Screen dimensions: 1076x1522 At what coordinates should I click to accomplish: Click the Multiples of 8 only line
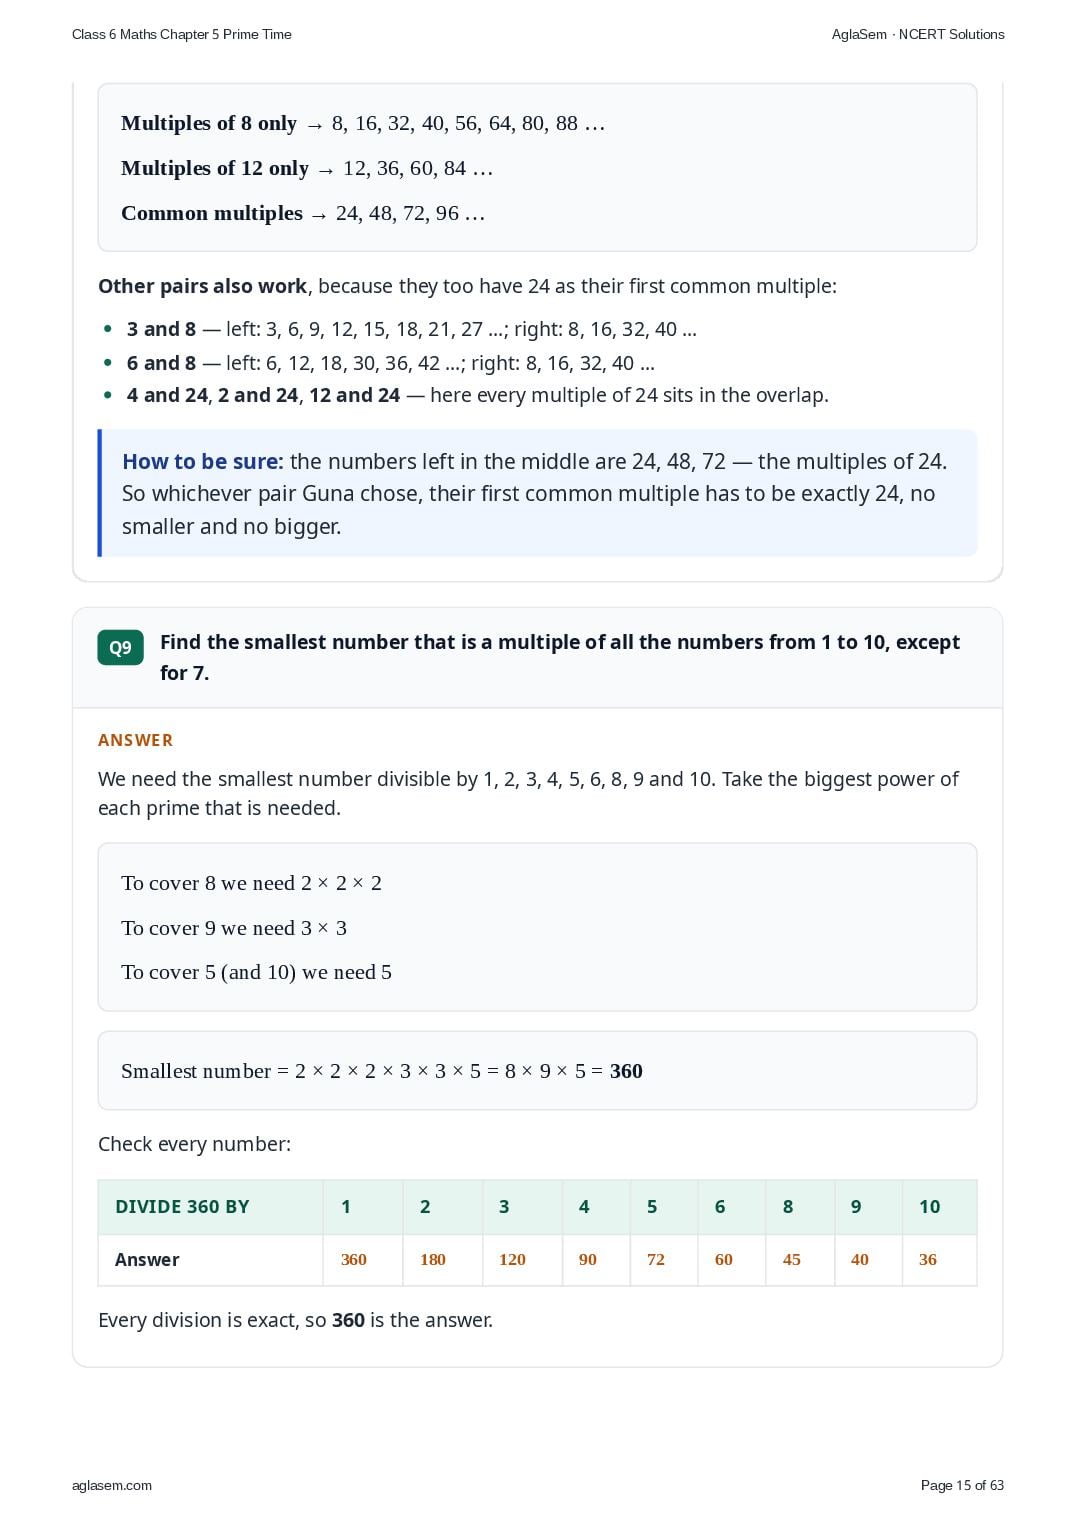(x=363, y=123)
